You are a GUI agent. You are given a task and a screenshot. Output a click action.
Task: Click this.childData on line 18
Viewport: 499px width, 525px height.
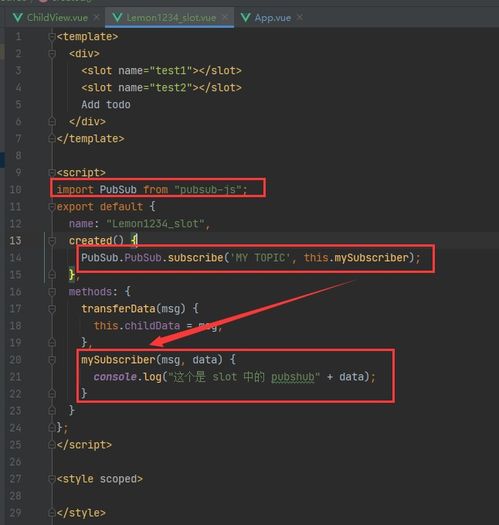coord(137,326)
